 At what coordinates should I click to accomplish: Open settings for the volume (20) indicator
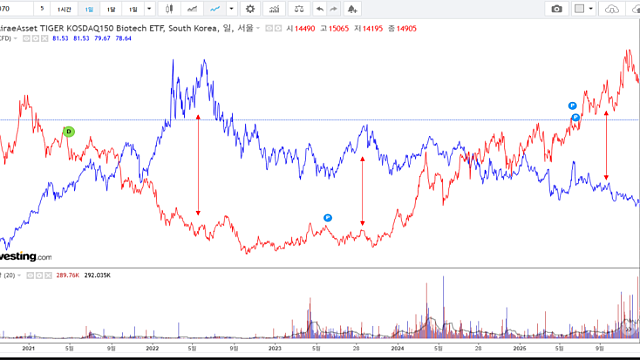[x=39, y=276]
